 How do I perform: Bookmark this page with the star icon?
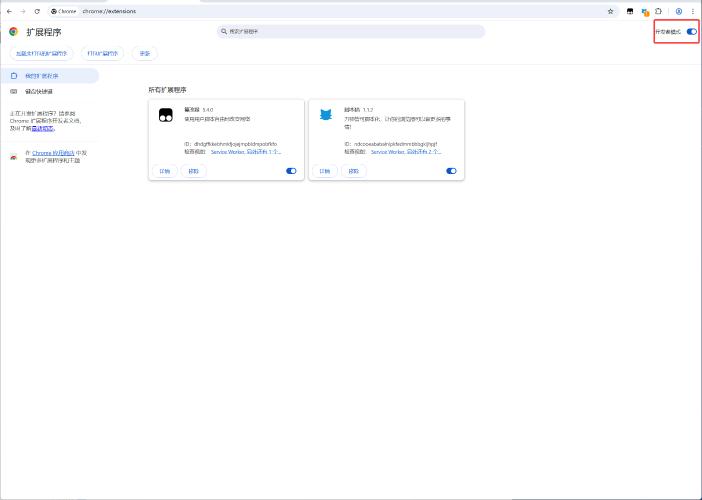click(x=610, y=11)
